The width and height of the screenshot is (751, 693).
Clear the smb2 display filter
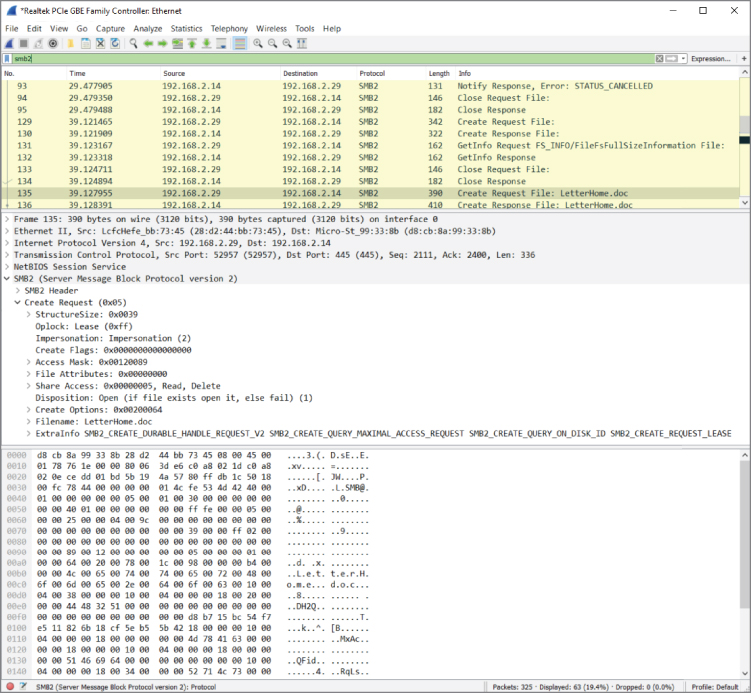tap(660, 58)
